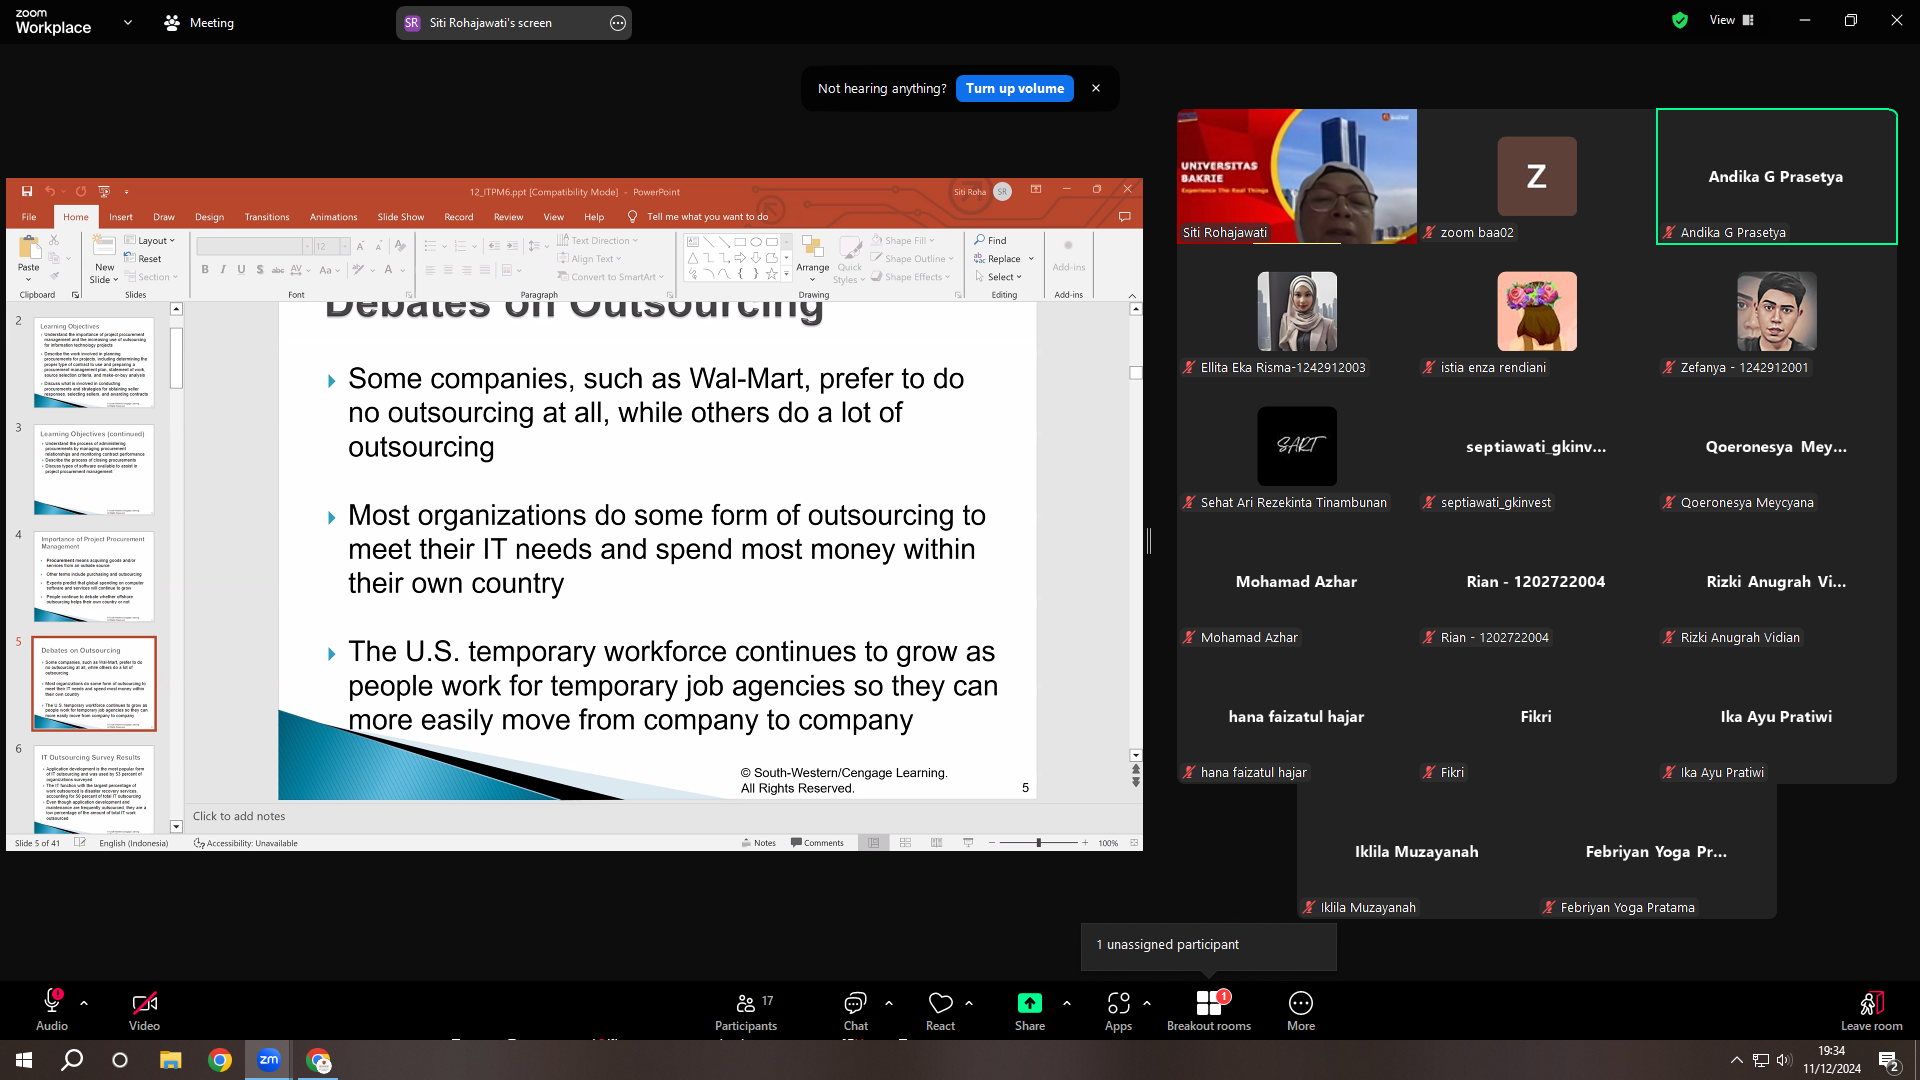Screen dimensions: 1920x1080
Task: Toggle the Notes pane in PowerPoint status bar
Action: (759, 843)
